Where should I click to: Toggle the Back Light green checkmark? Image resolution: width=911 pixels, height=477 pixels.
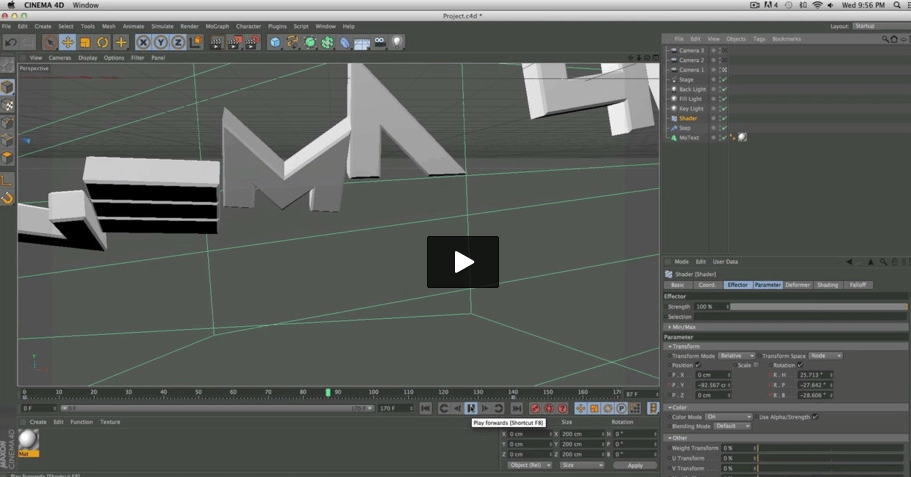pyautogui.click(x=725, y=89)
